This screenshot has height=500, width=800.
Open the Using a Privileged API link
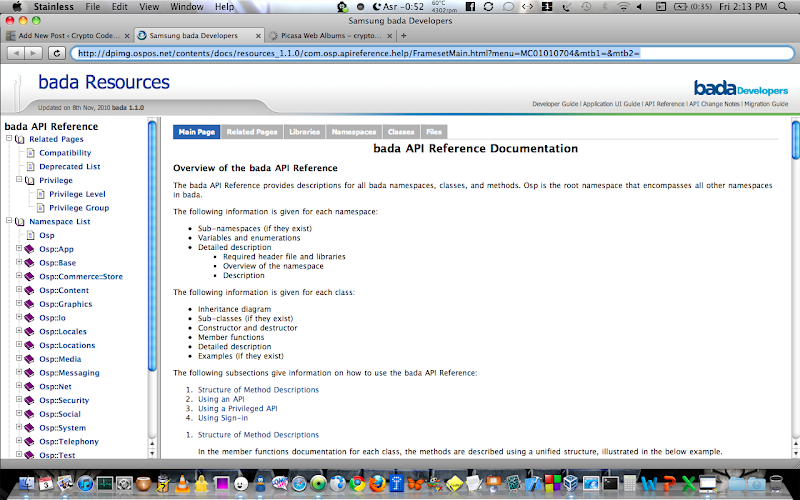point(238,408)
